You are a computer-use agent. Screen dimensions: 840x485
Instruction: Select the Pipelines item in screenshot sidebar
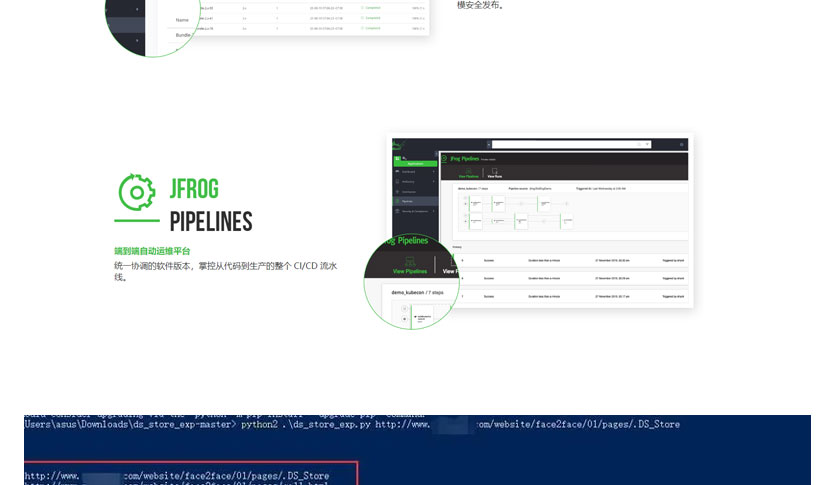[415, 201]
